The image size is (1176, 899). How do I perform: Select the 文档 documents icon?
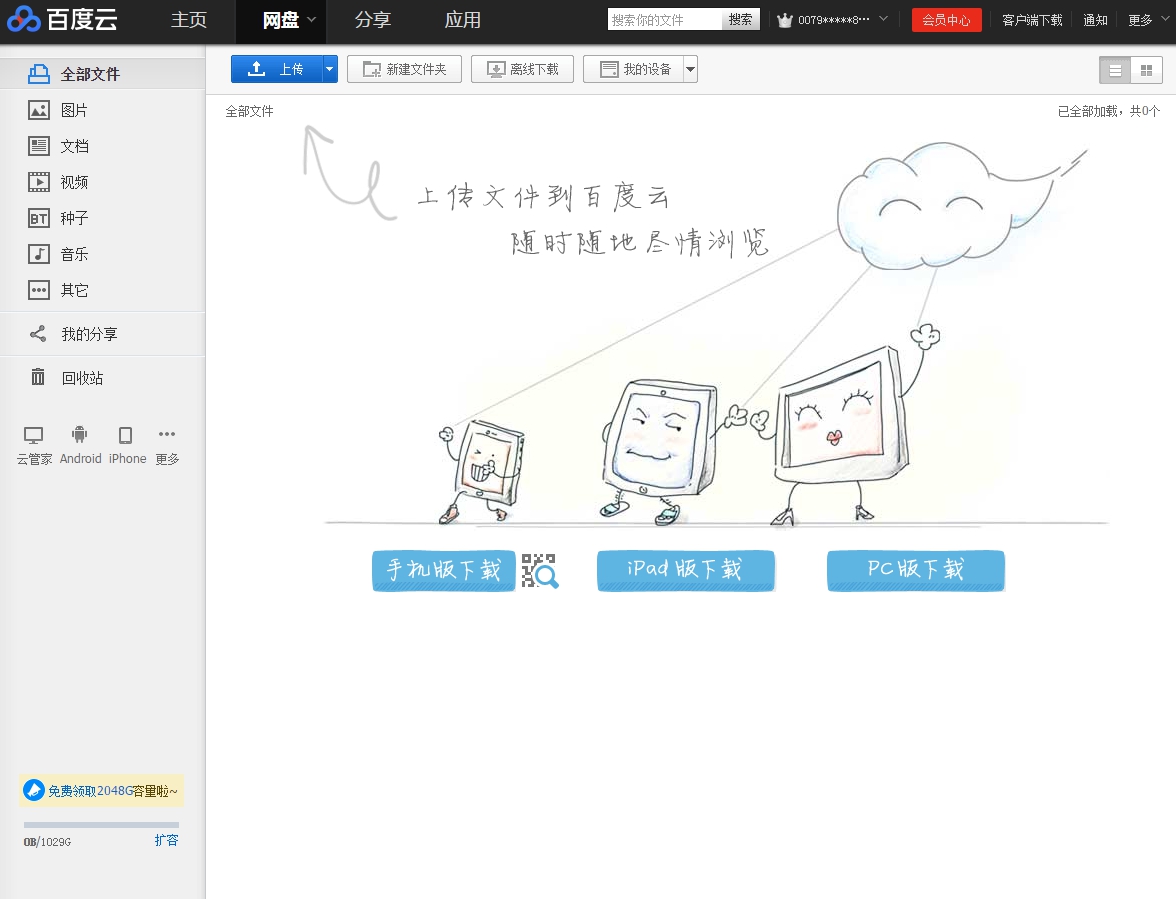(39, 145)
